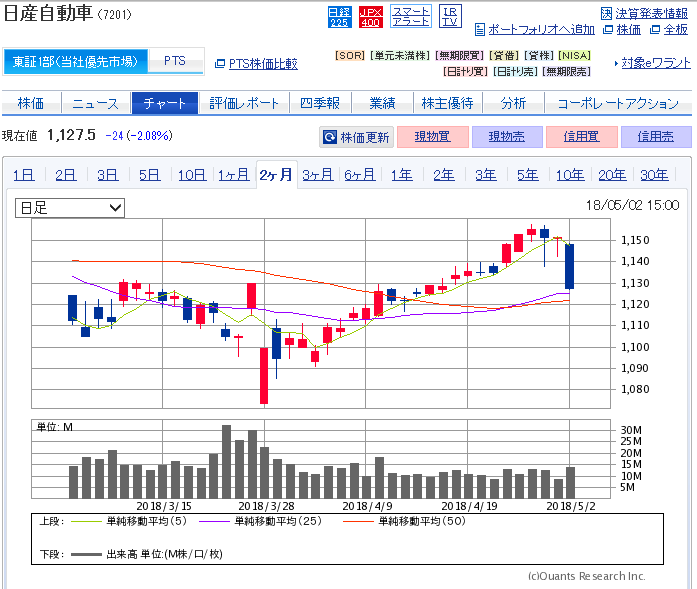Click the 信用買 button
Screen dimensions: 697x589
(581, 137)
